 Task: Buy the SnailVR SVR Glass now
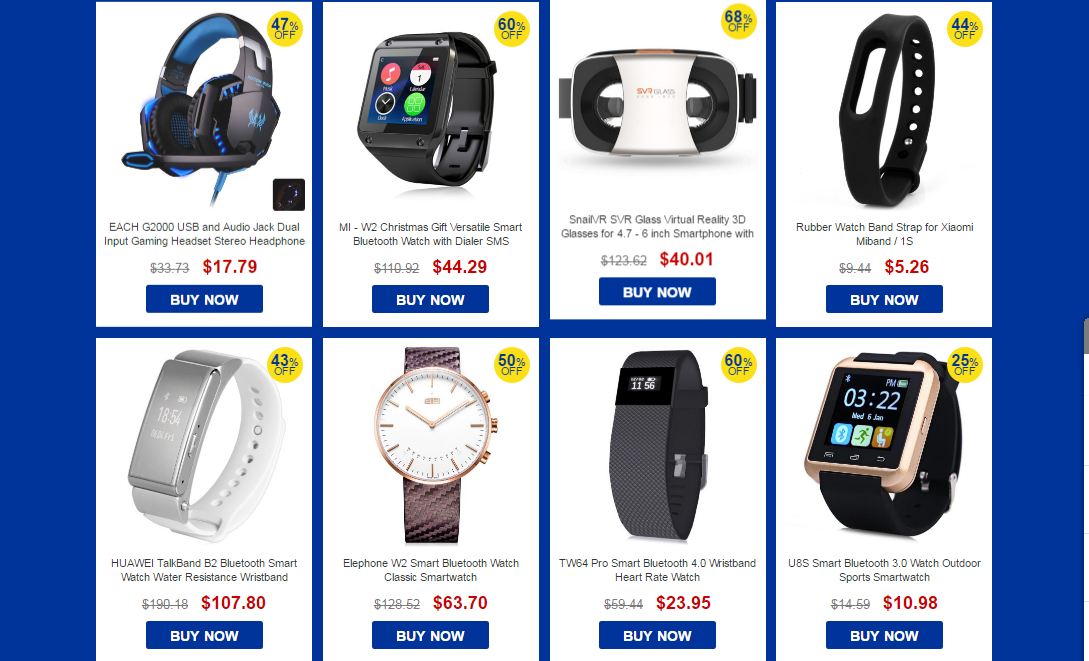[657, 292]
